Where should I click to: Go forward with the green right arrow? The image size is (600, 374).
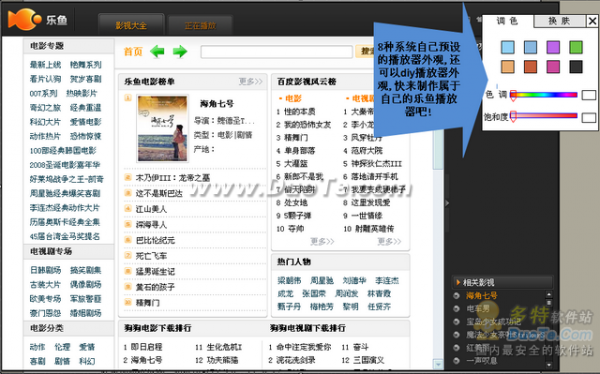180,51
